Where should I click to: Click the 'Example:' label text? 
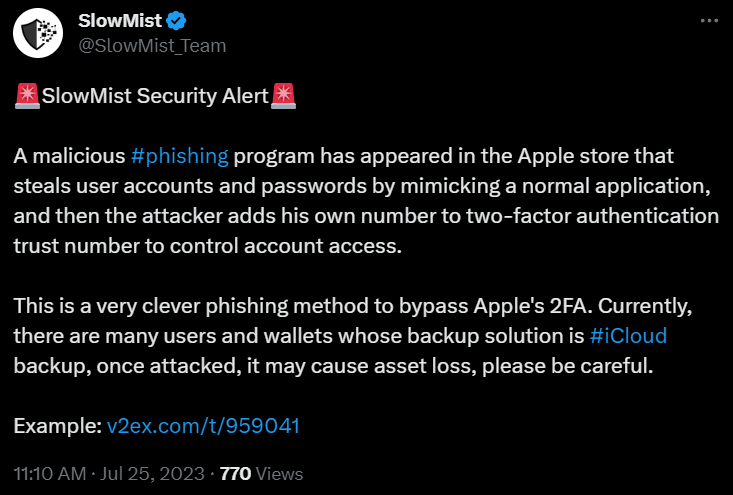click(x=57, y=425)
